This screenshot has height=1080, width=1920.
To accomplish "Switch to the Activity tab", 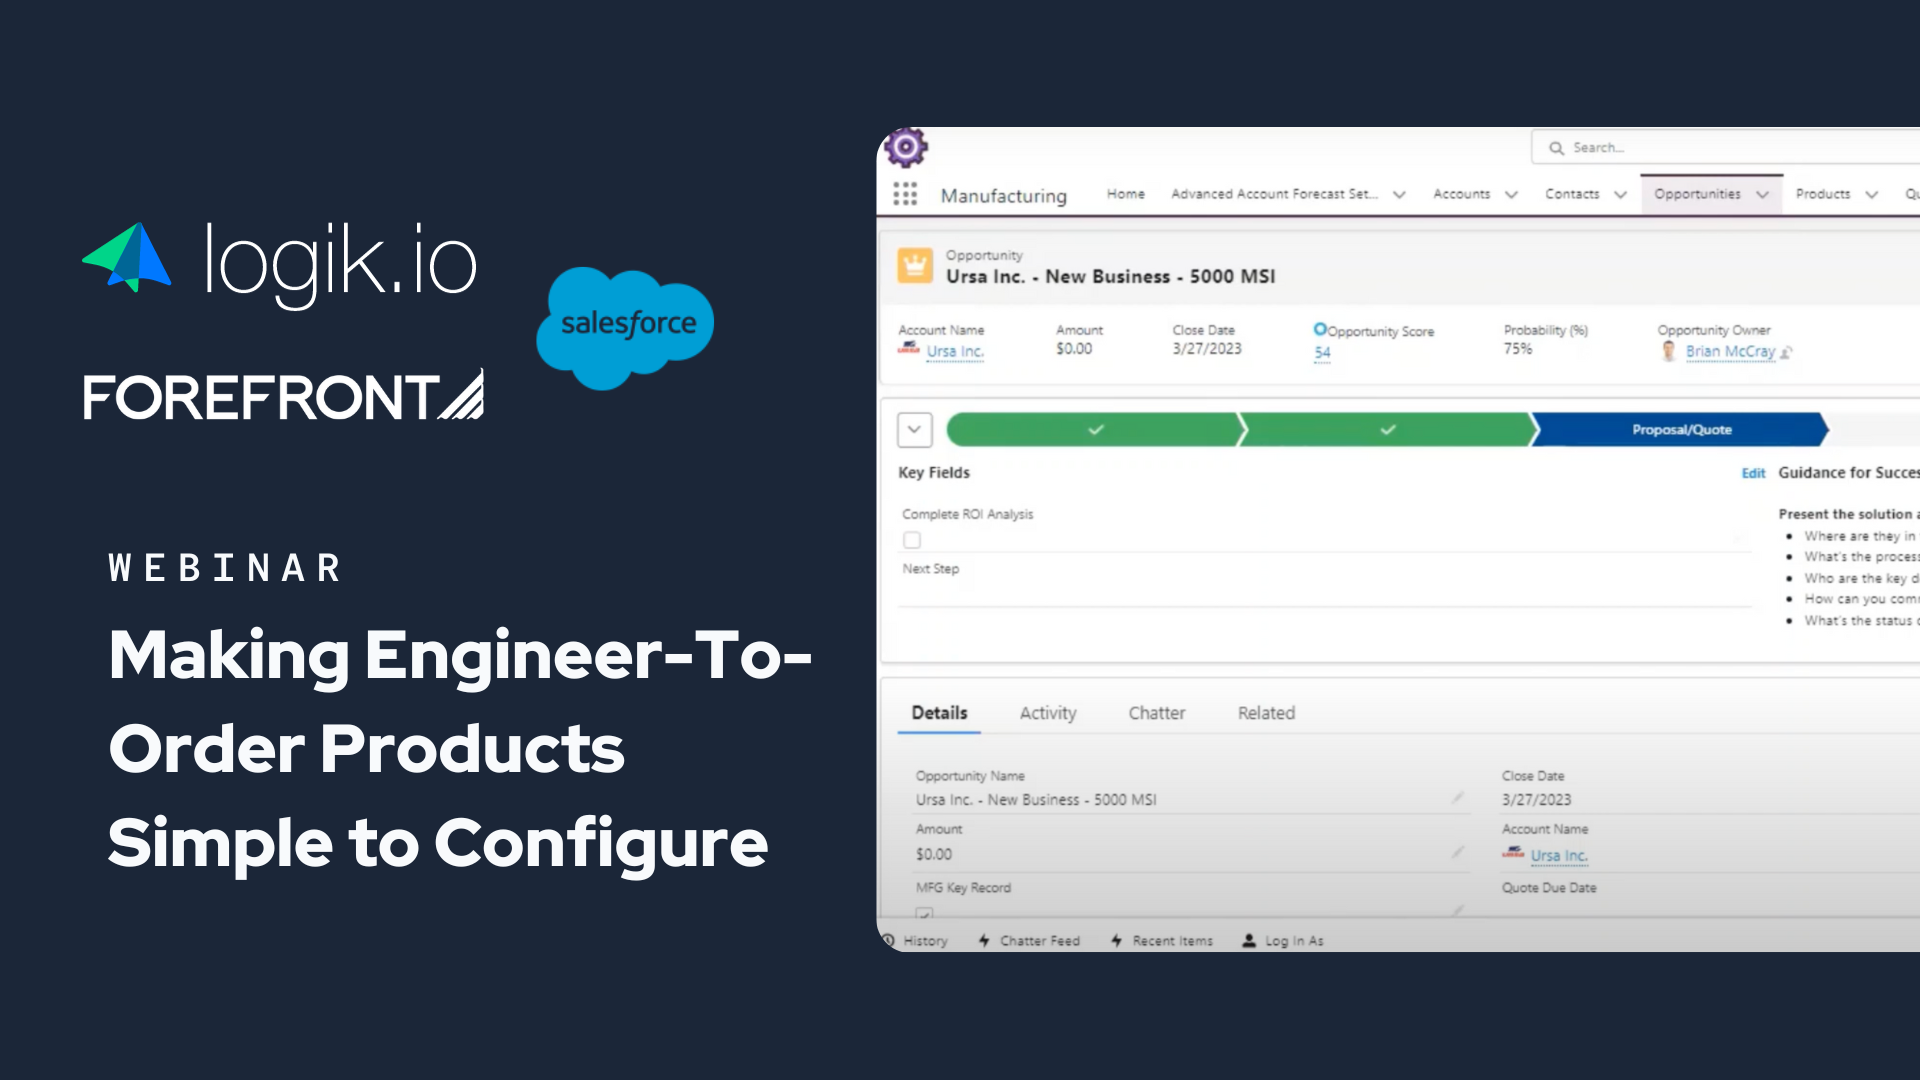I will pyautogui.click(x=1046, y=712).
